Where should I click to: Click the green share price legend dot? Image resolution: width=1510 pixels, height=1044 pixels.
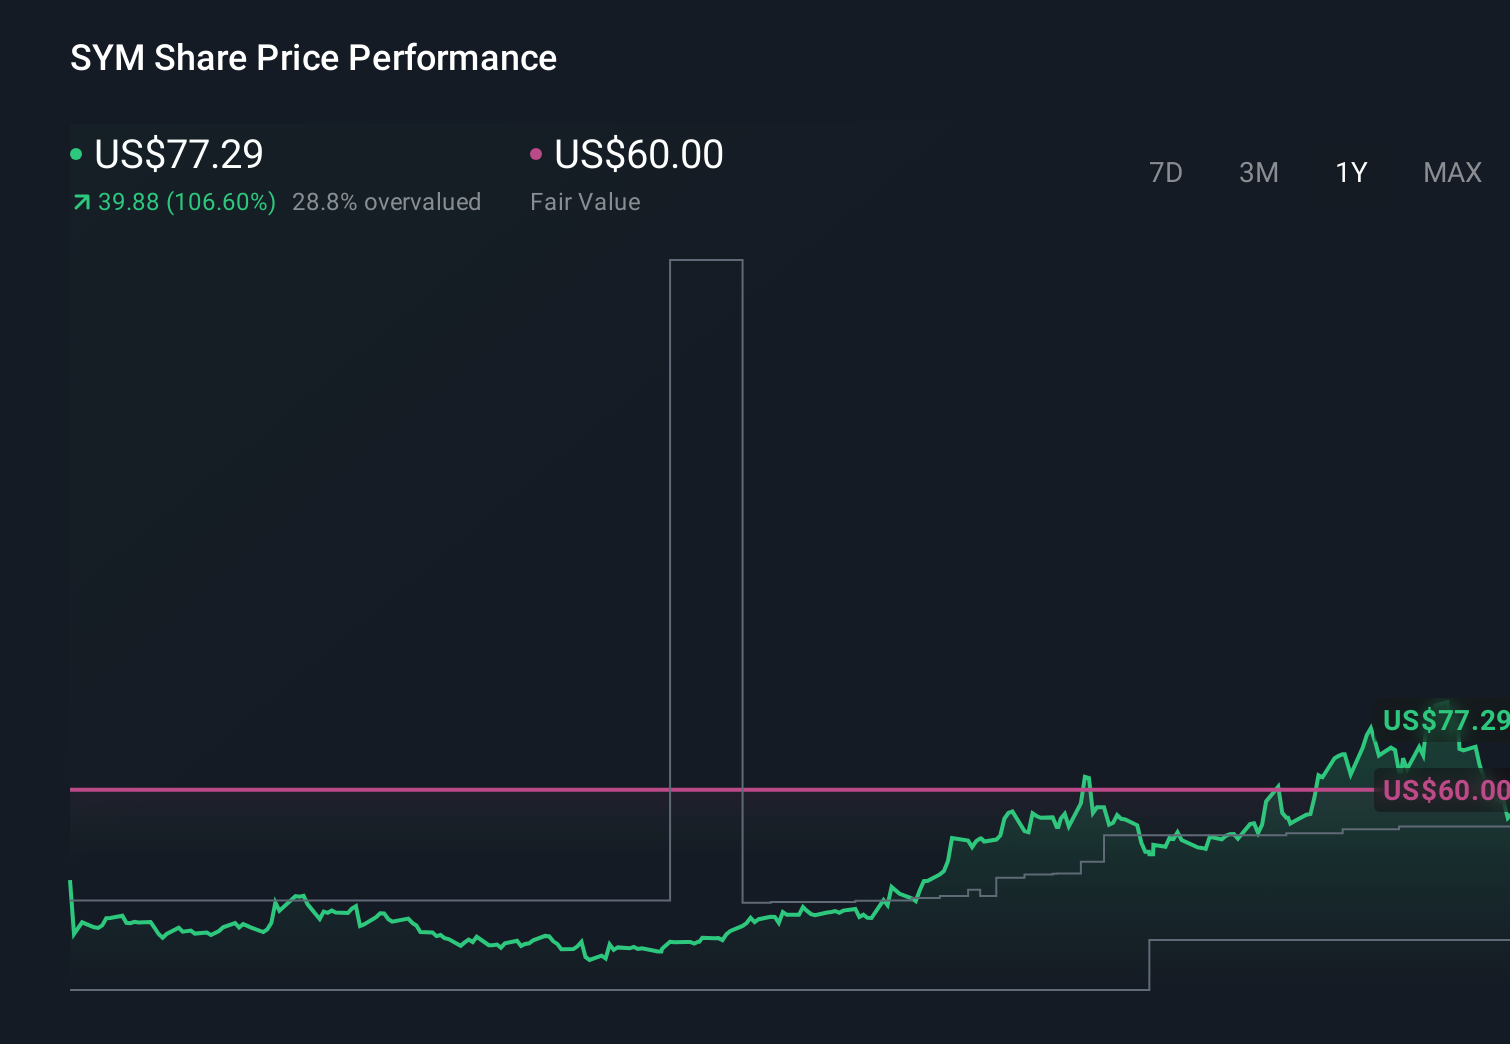[x=77, y=153]
